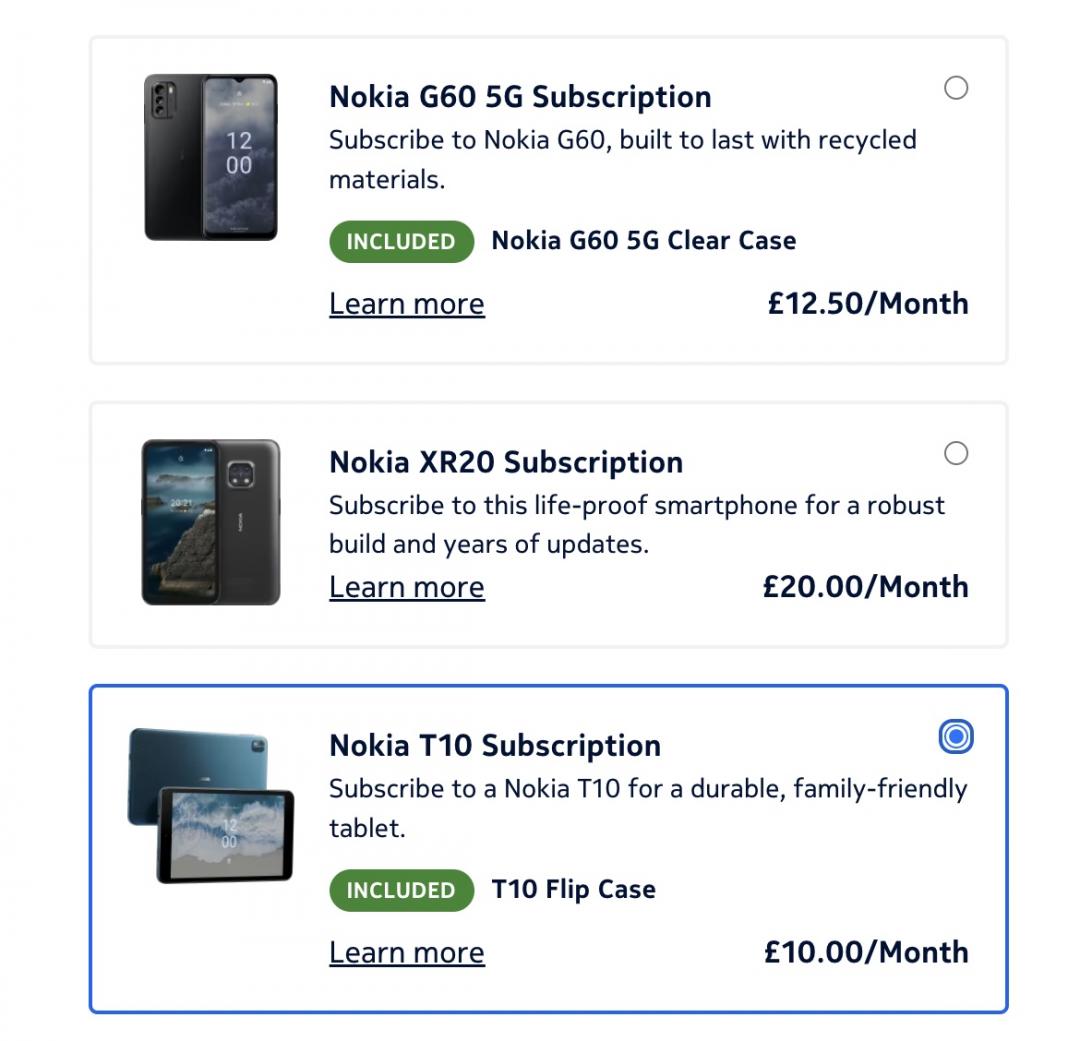Viewport: 1080px width, 1041px height.
Task: Open Learn more for Nokia G60 5G
Action: 406,303
